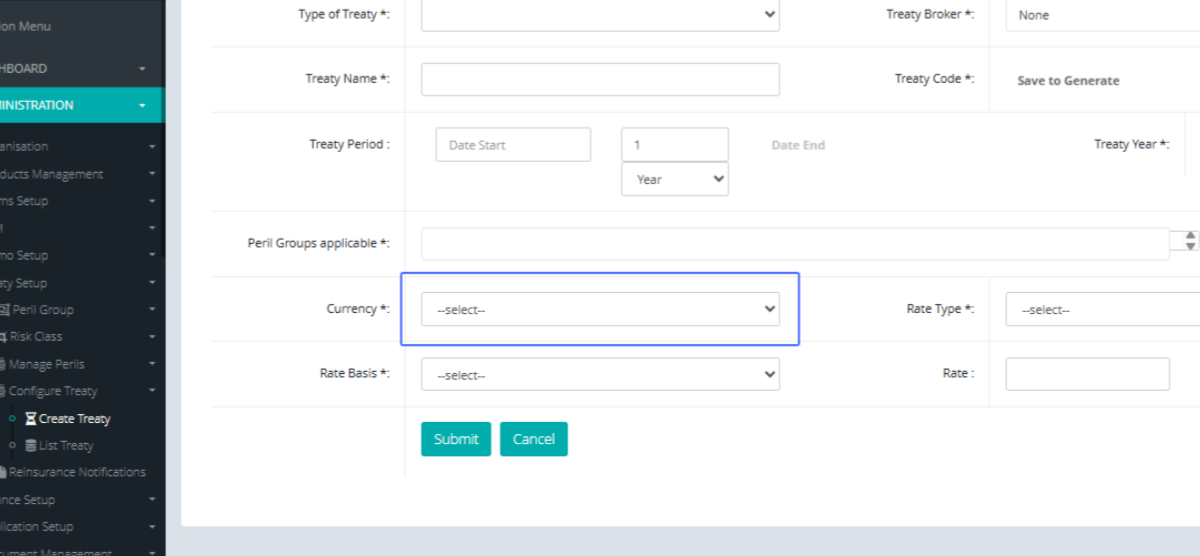Click the Date Start input field

(513, 144)
